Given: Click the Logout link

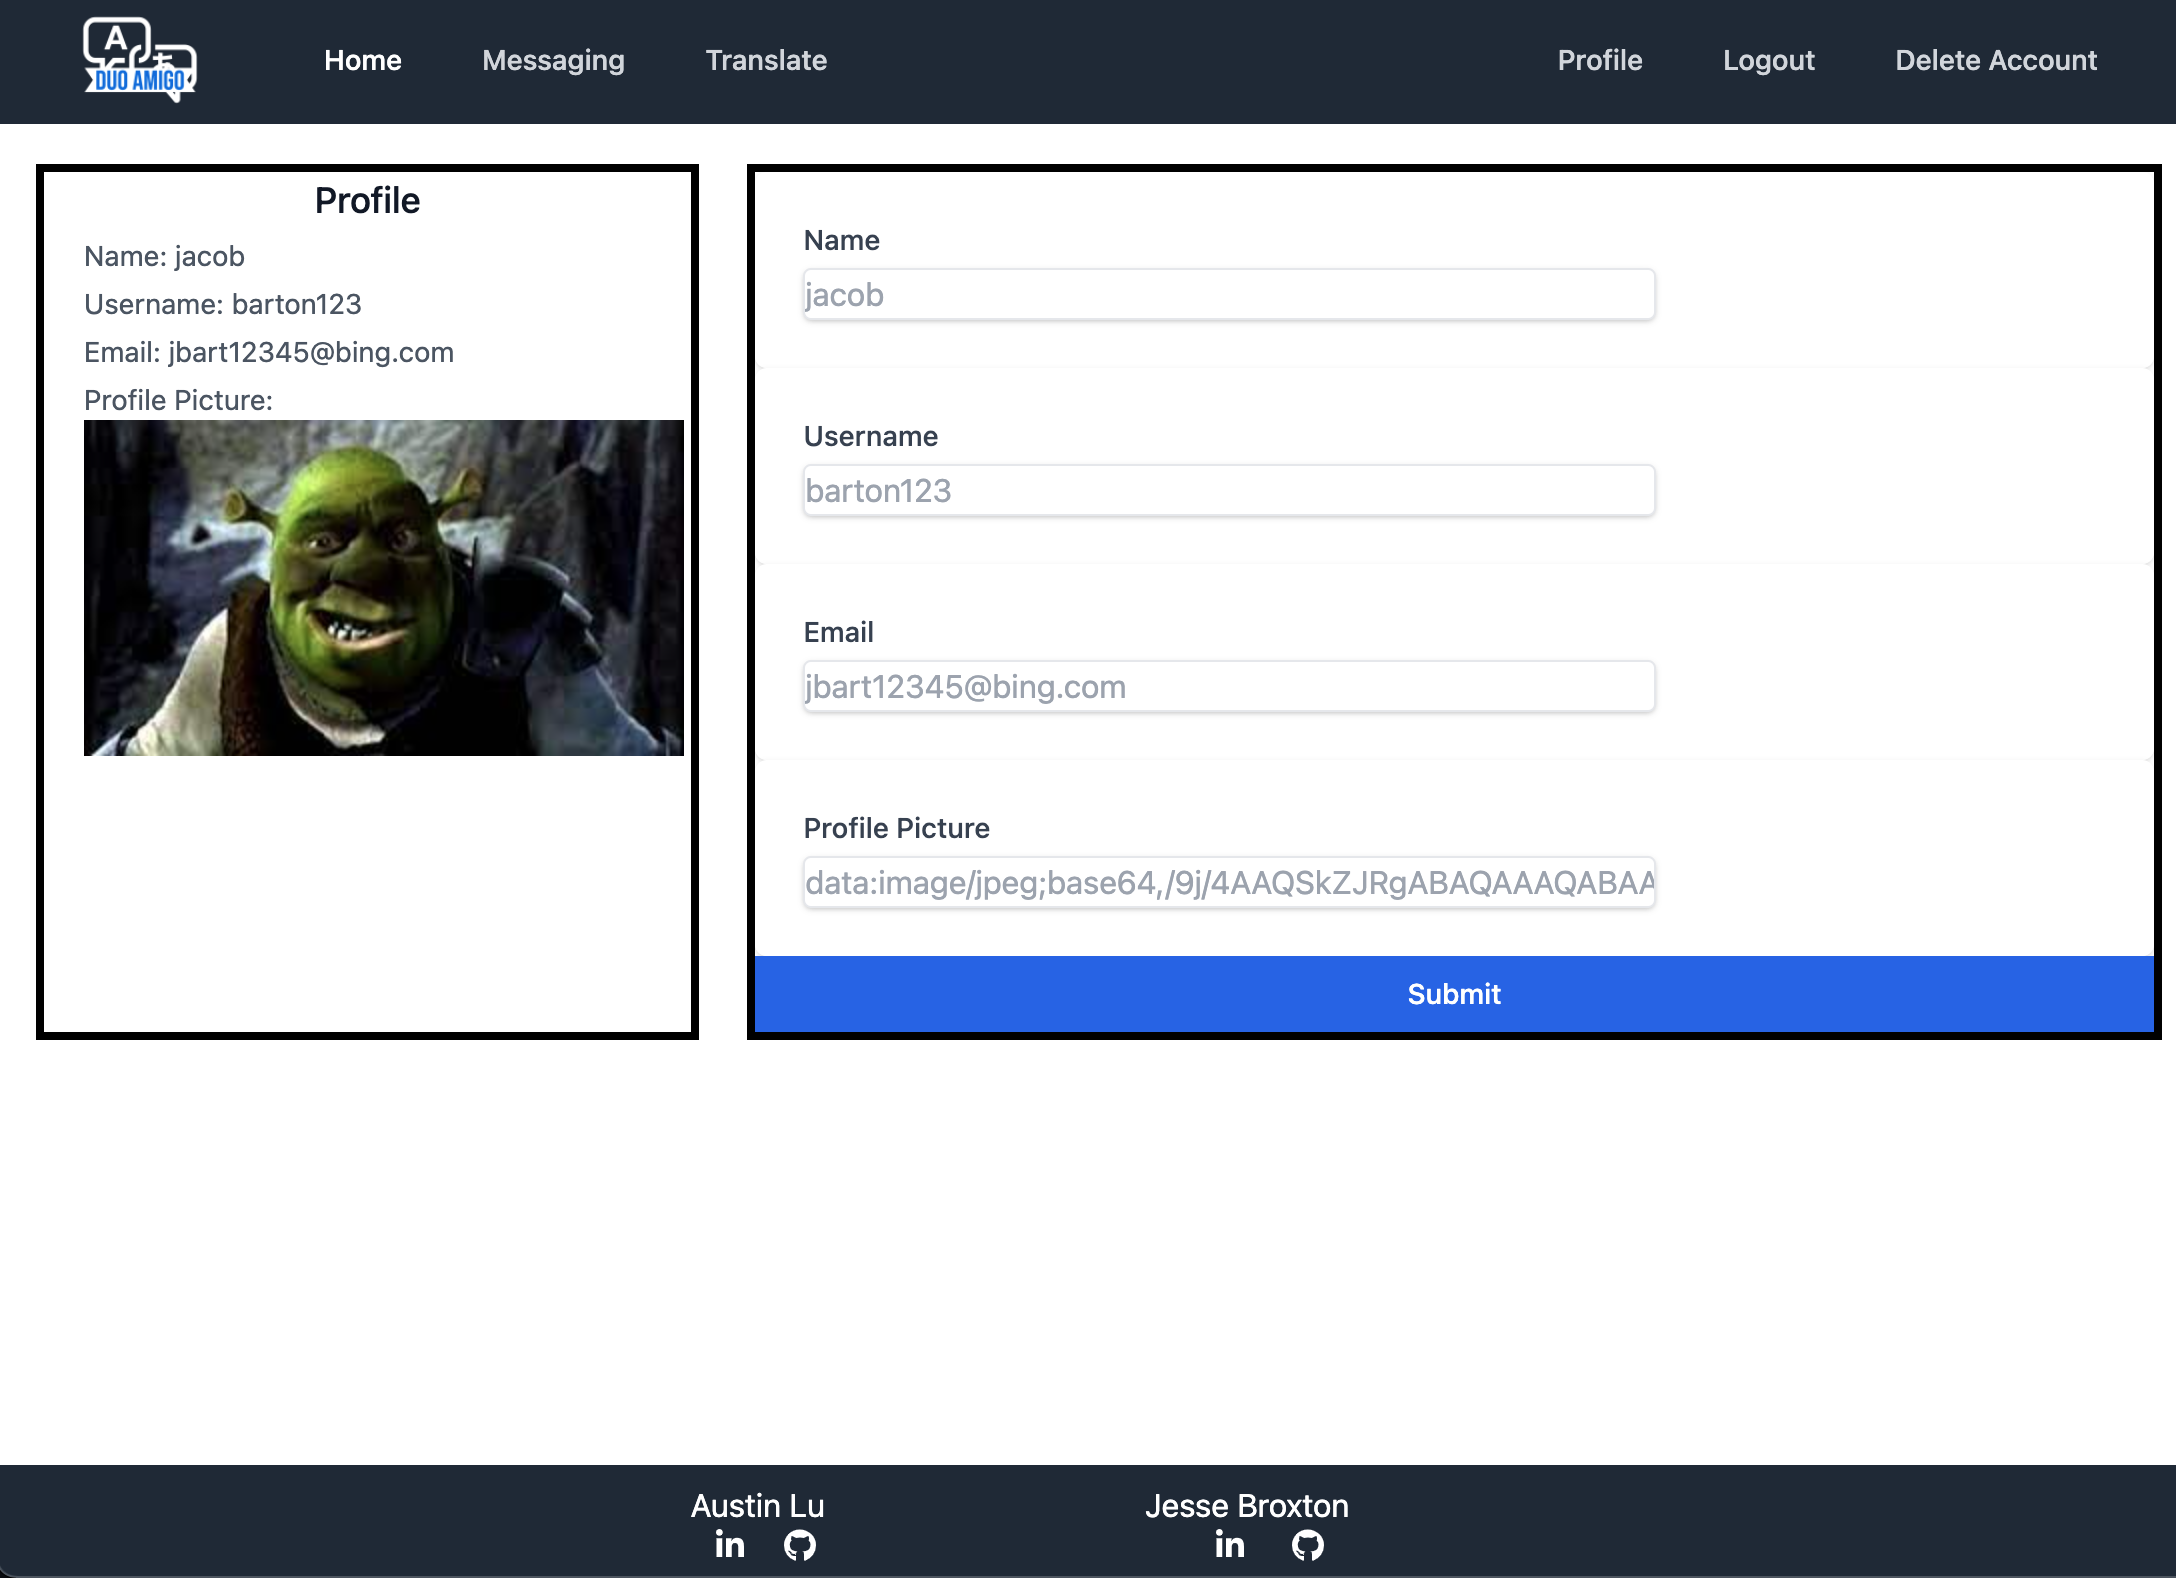Looking at the screenshot, I should 1768,60.
